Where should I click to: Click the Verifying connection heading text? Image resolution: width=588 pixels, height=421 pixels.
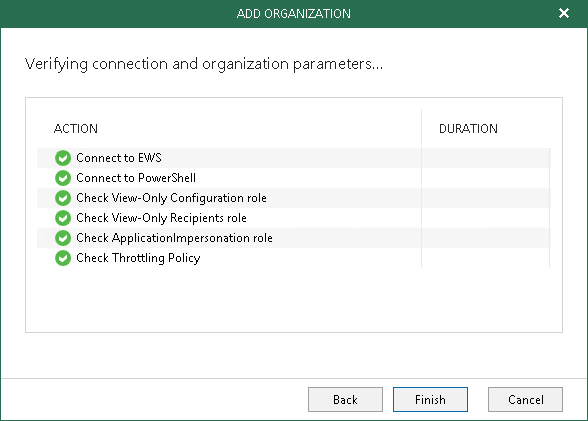coord(204,64)
